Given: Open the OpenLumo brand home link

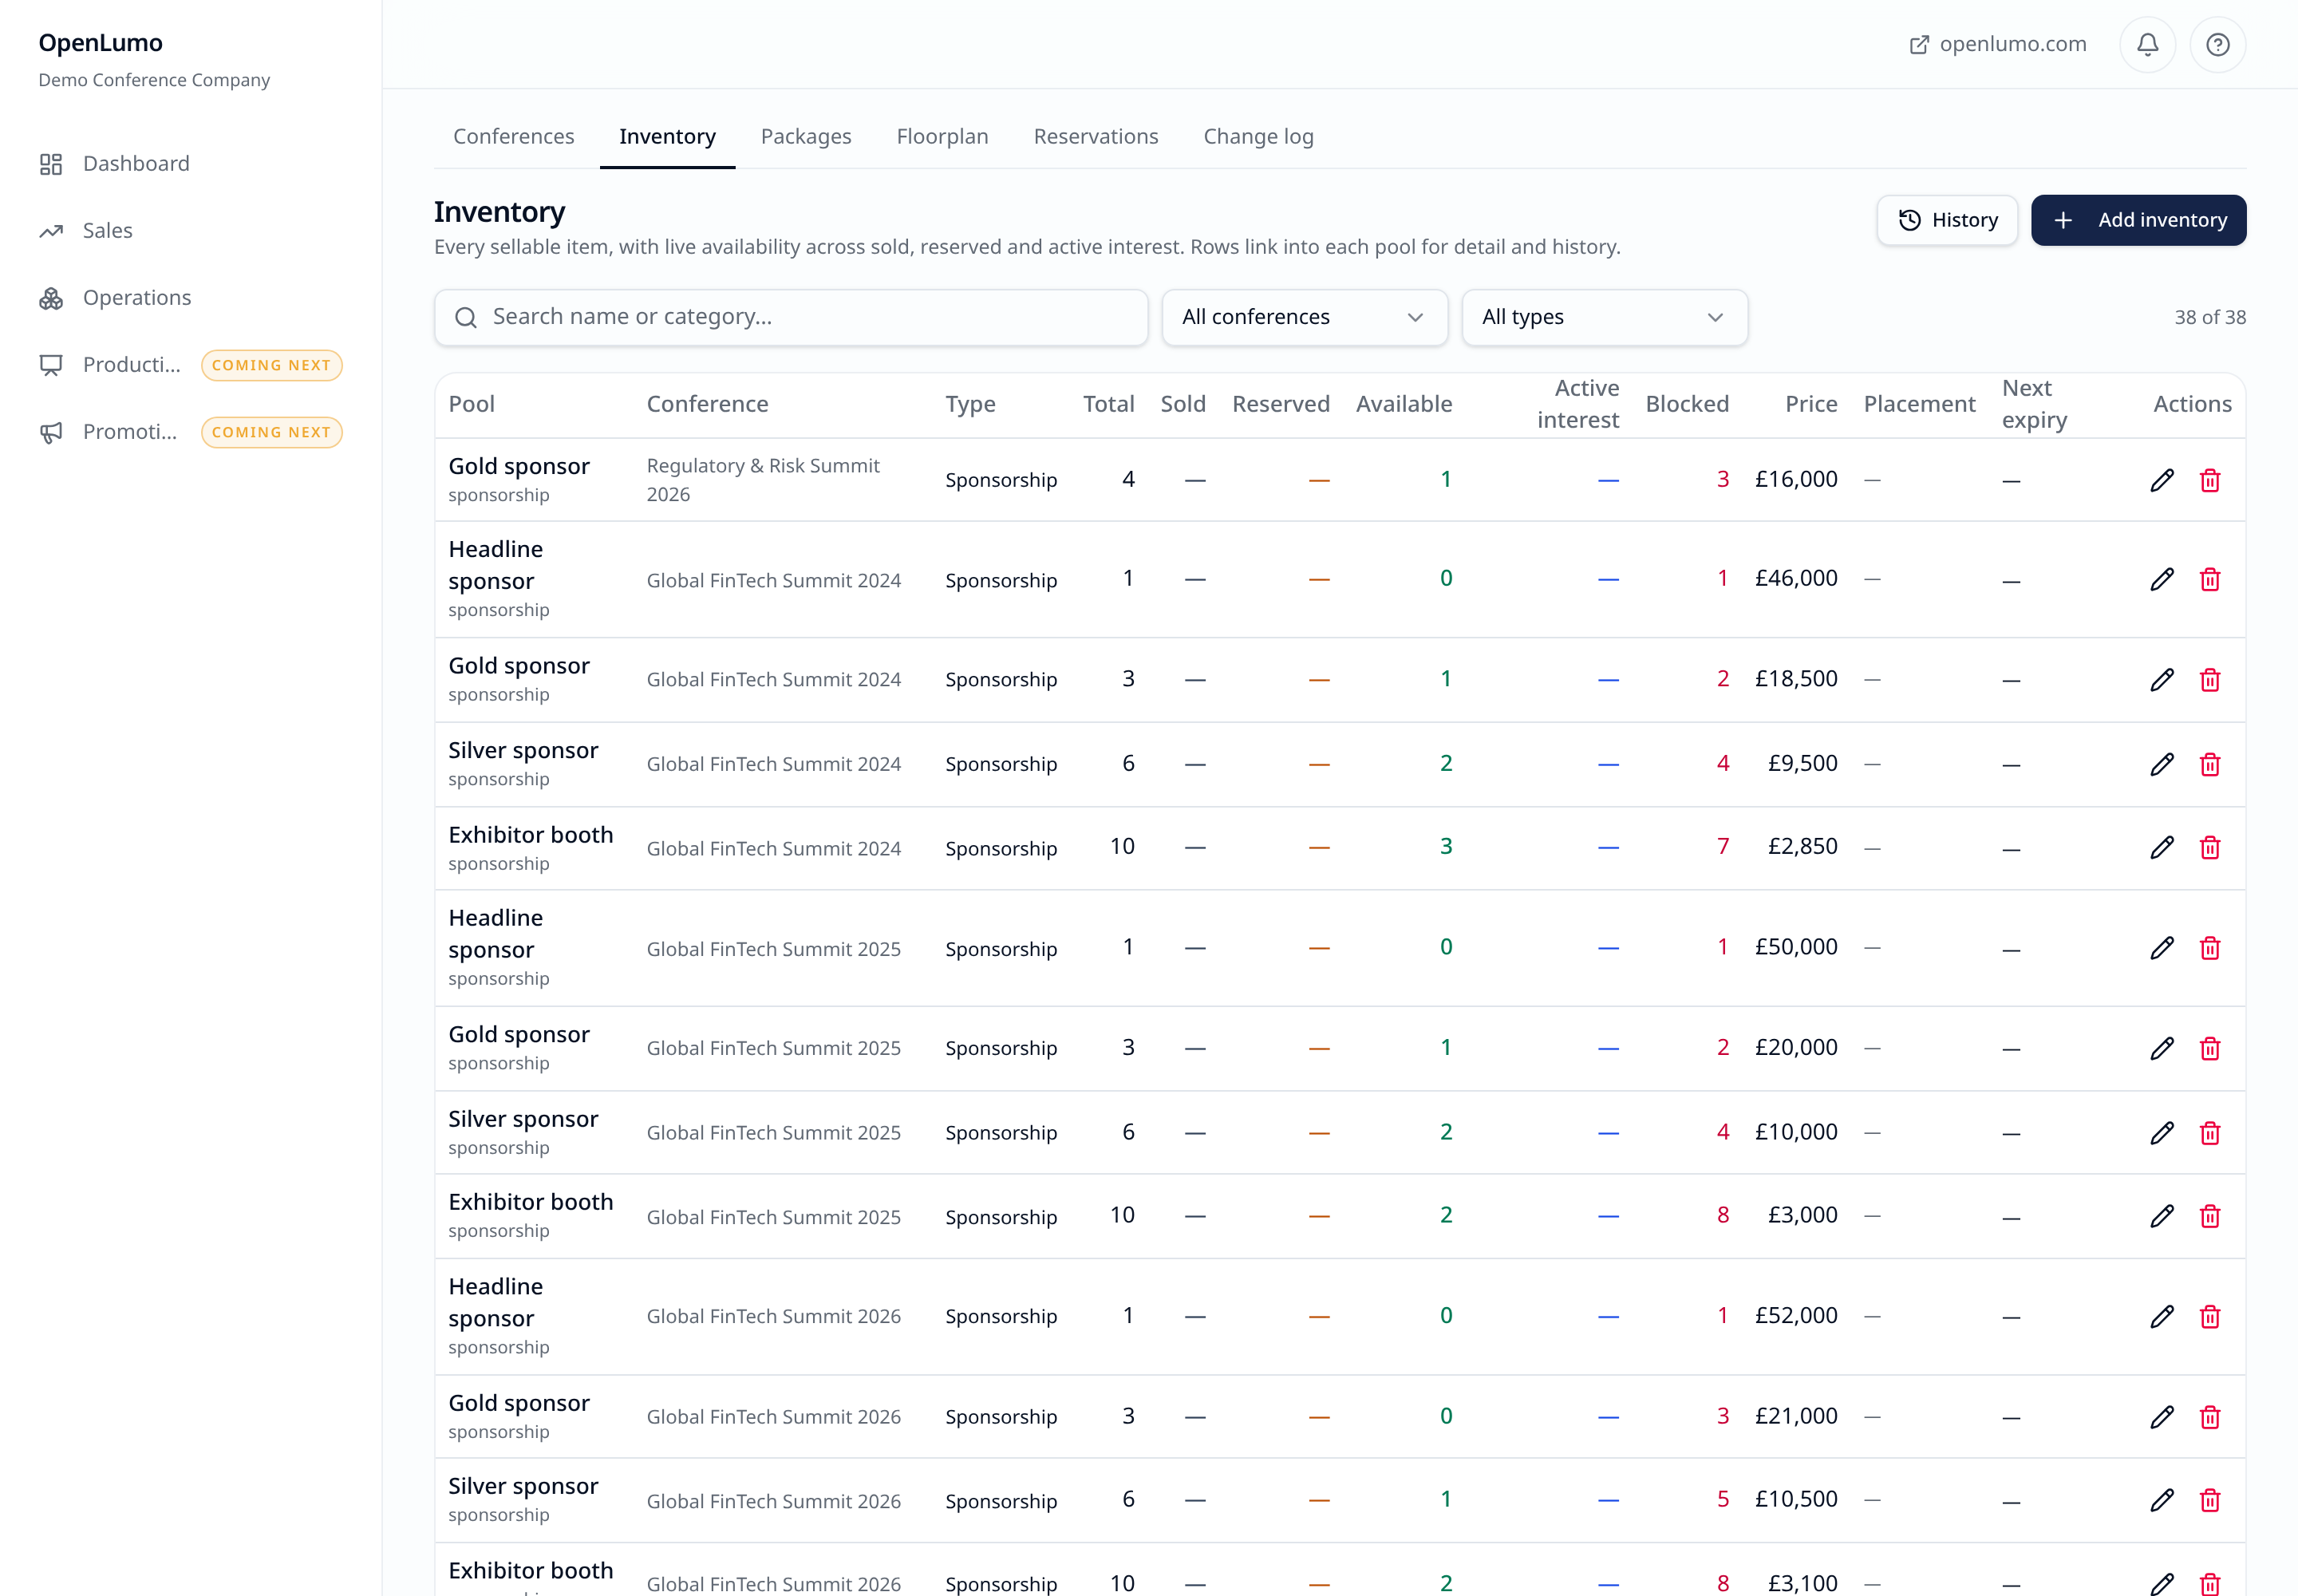Looking at the screenshot, I should tap(100, 43).
